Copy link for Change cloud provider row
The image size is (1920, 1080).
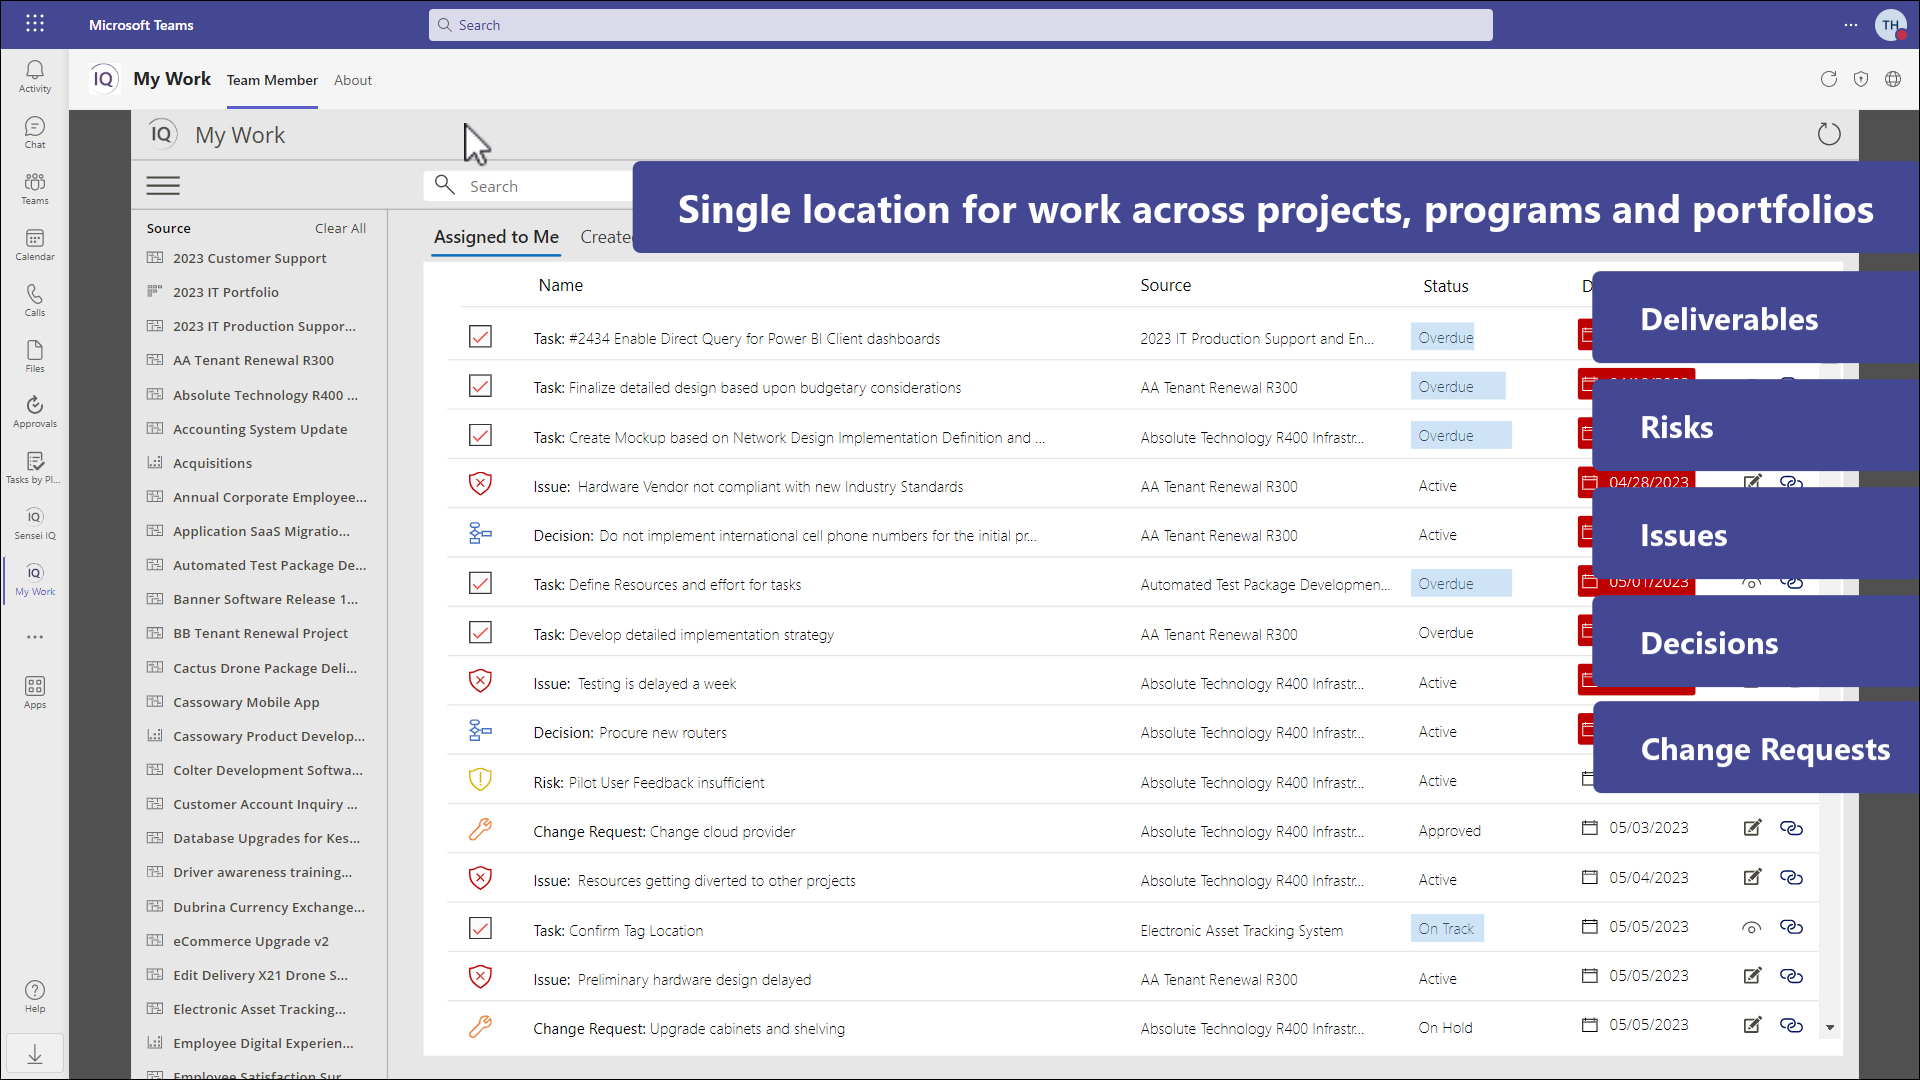coord(1791,828)
